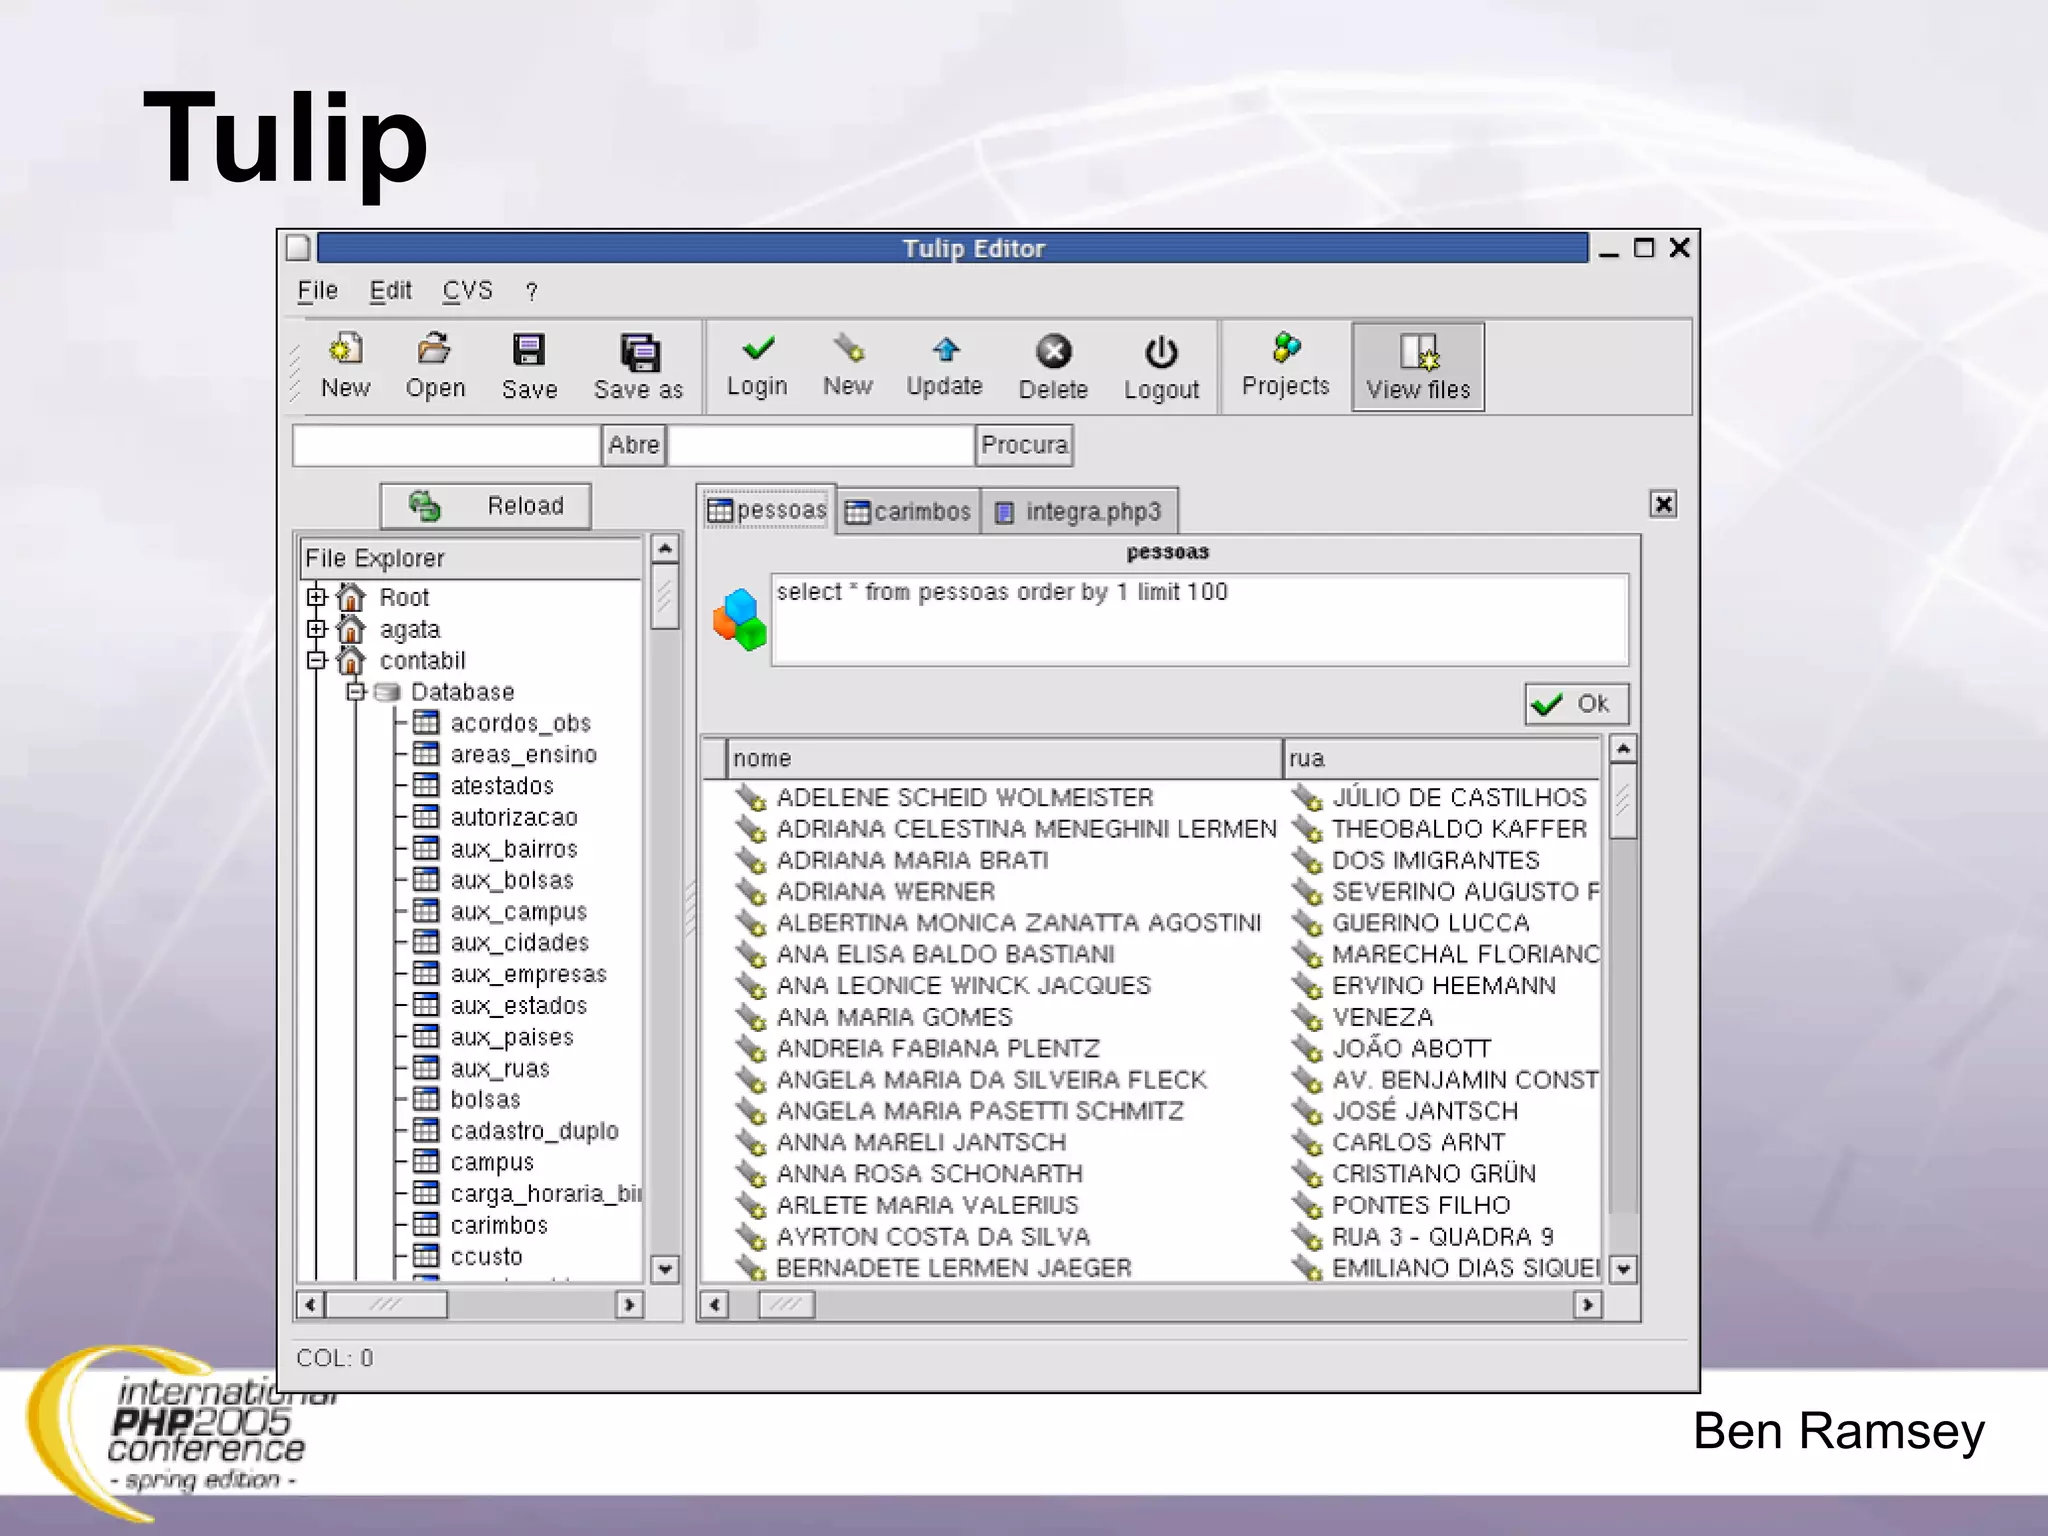
Task: Click the Ok query button
Action: [x=1575, y=704]
